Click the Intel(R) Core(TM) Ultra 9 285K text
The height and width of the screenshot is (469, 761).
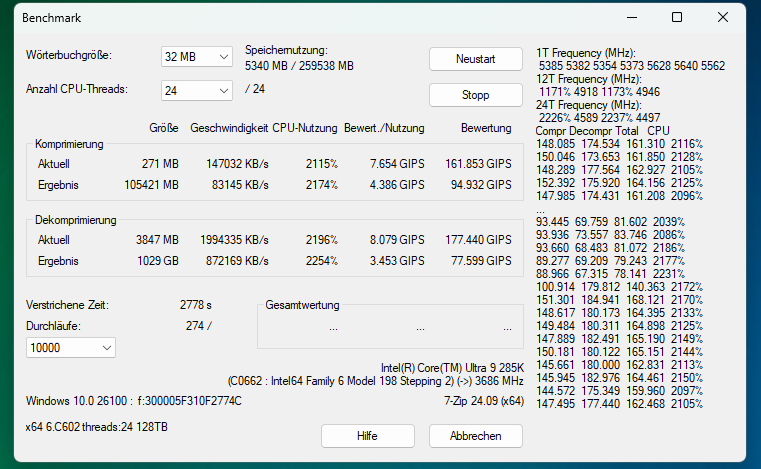[452, 368]
